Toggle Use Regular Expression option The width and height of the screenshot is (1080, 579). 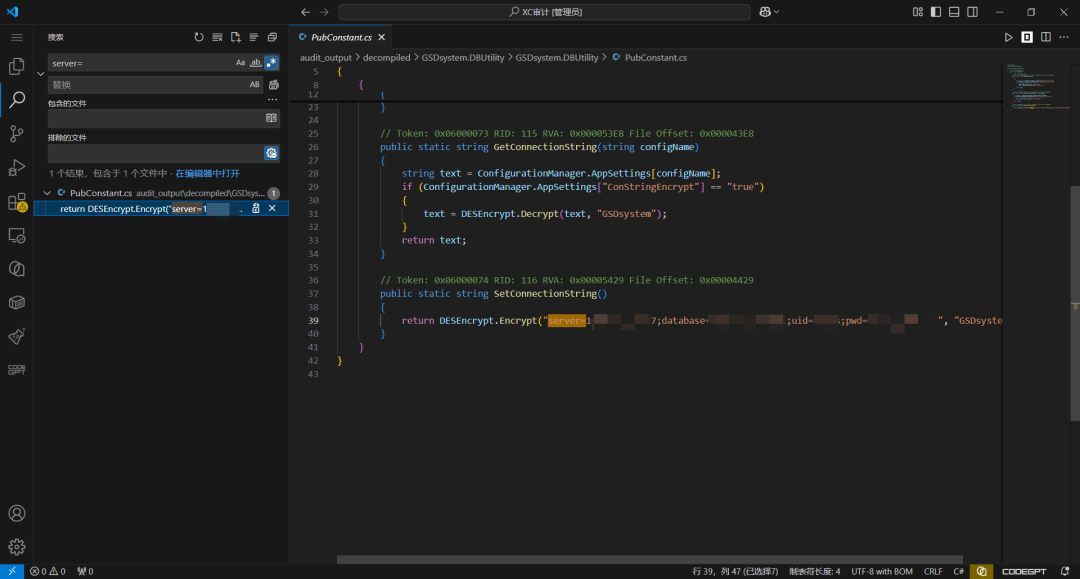point(271,63)
